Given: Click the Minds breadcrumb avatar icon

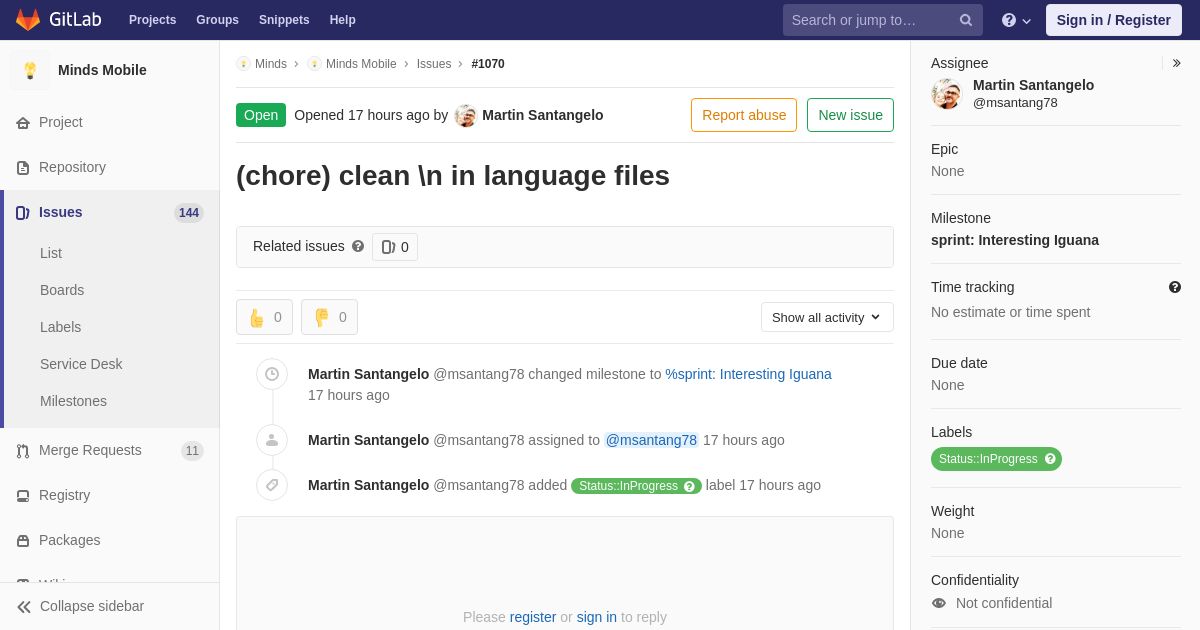Looking at the screenshot, I should [243, 64].
